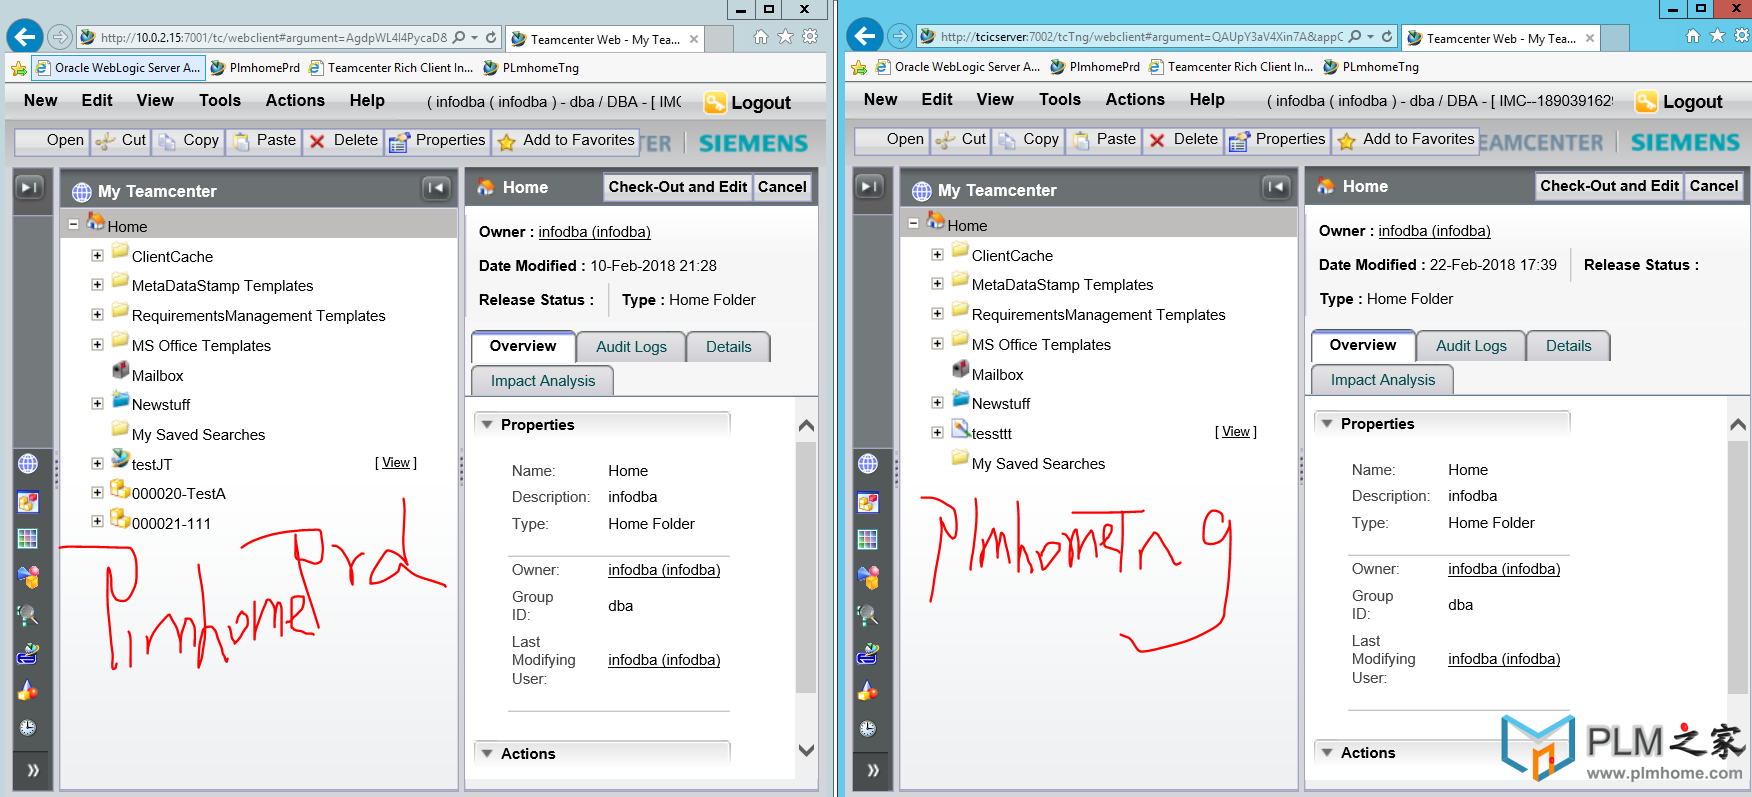
Task: Open the magnifier search icon in right sidebar
Action: click(x=868, y=615)
